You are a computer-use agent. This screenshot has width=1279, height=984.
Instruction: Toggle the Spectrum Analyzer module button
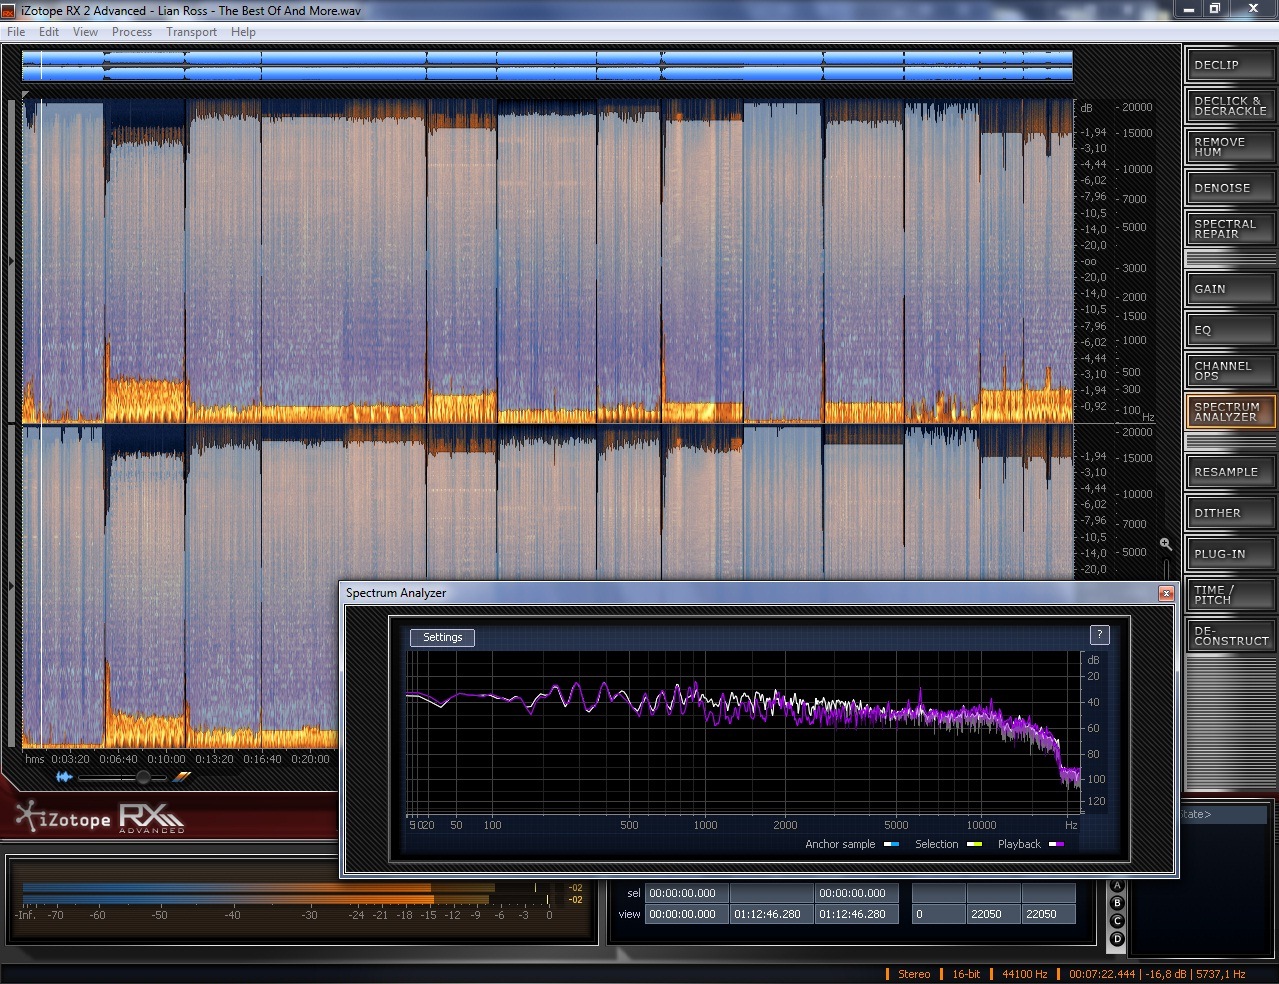pos(1230,411)
